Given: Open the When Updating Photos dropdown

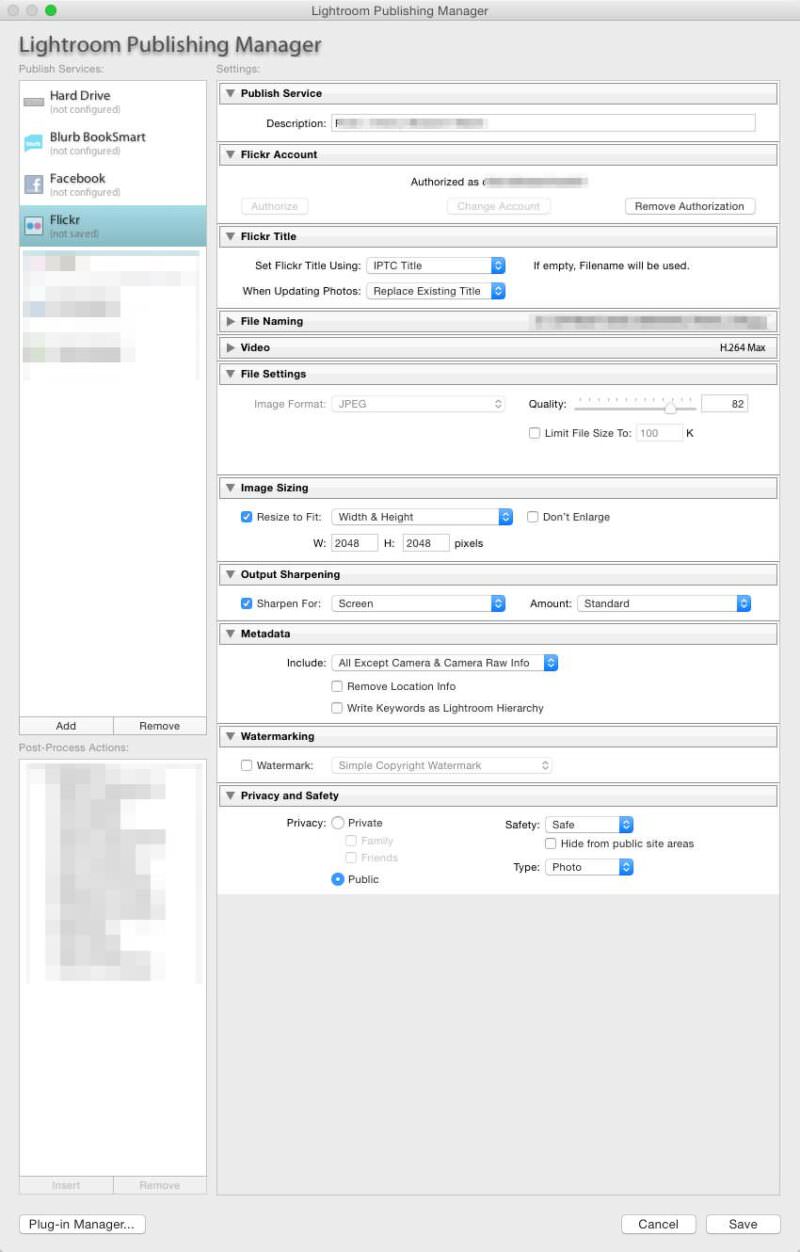Looking at the screenshot, I should coord(435,292).
